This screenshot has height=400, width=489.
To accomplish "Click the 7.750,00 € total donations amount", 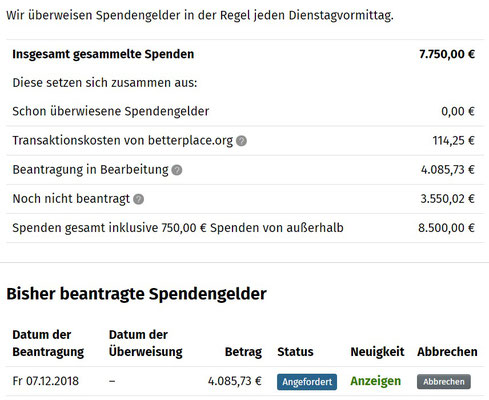I will pos(447,54).
